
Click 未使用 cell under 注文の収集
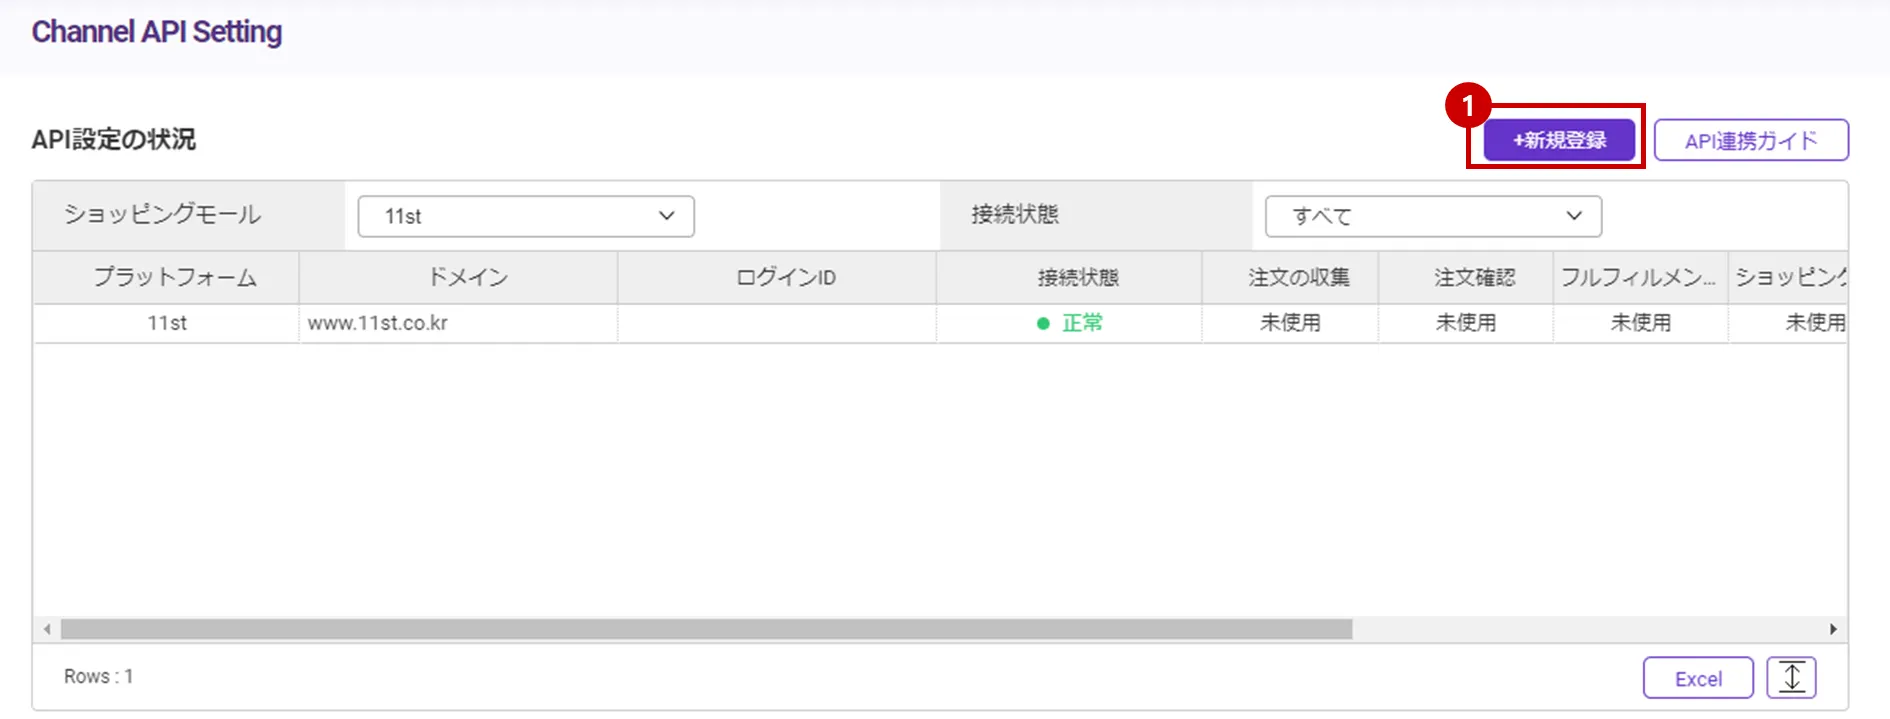[1290, 323]
